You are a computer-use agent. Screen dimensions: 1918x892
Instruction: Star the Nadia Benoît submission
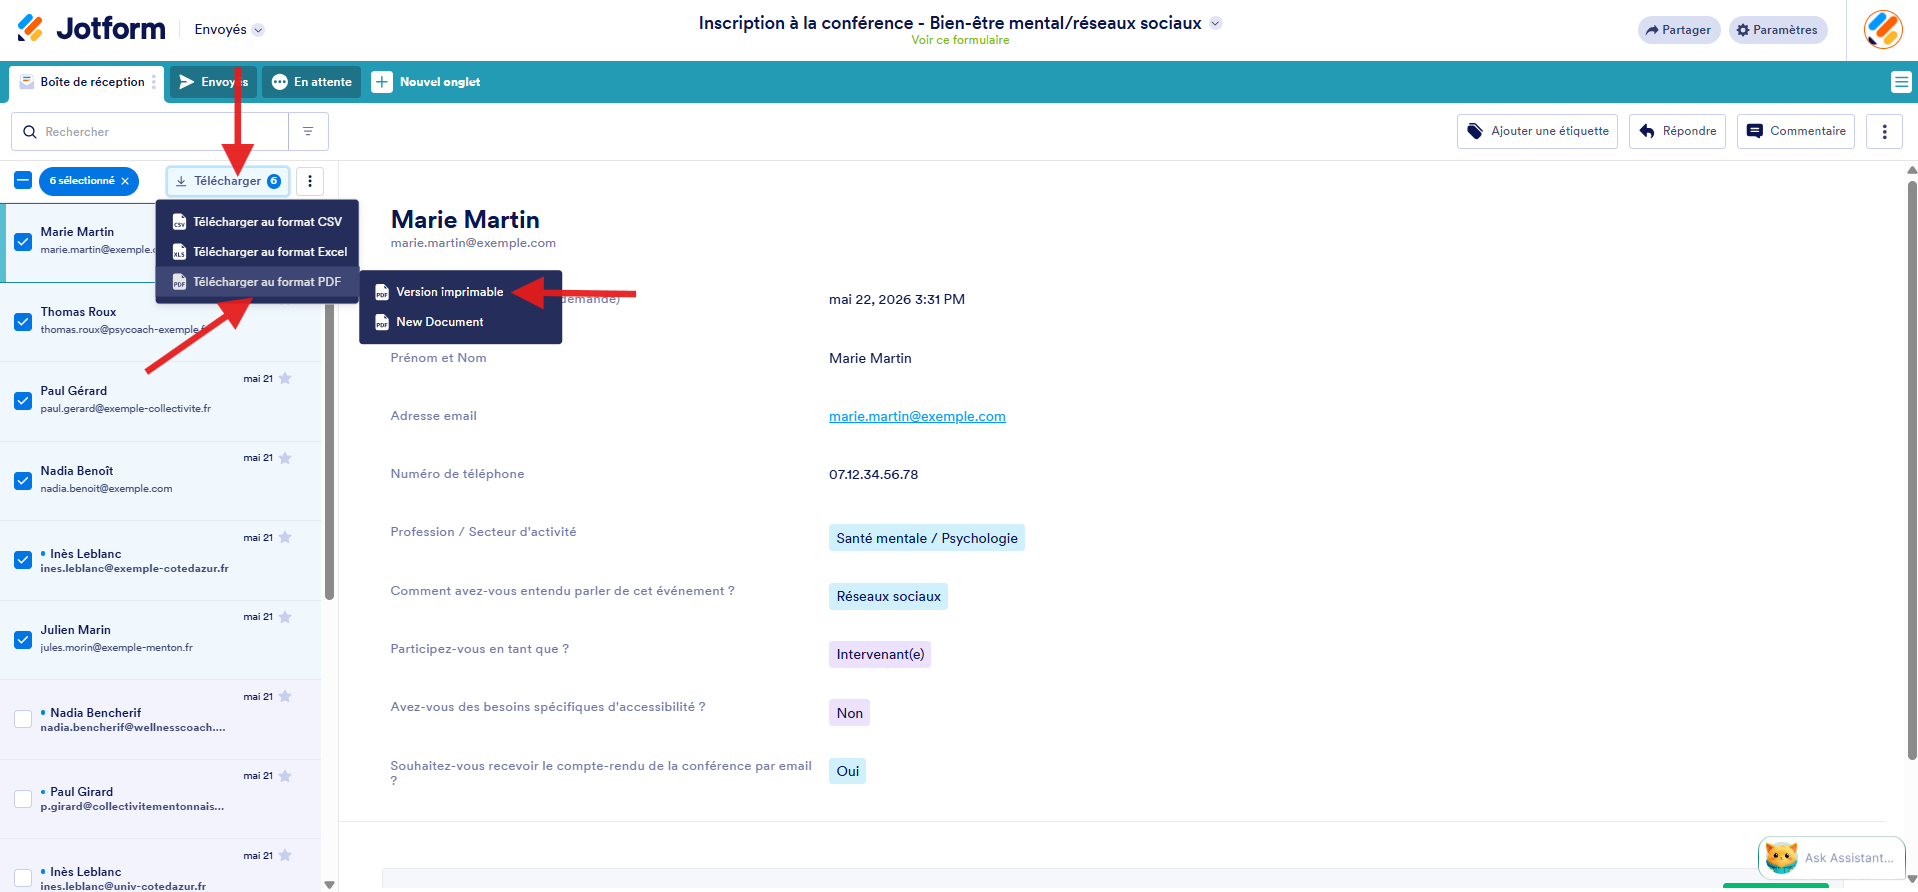(x=285, y=458)
